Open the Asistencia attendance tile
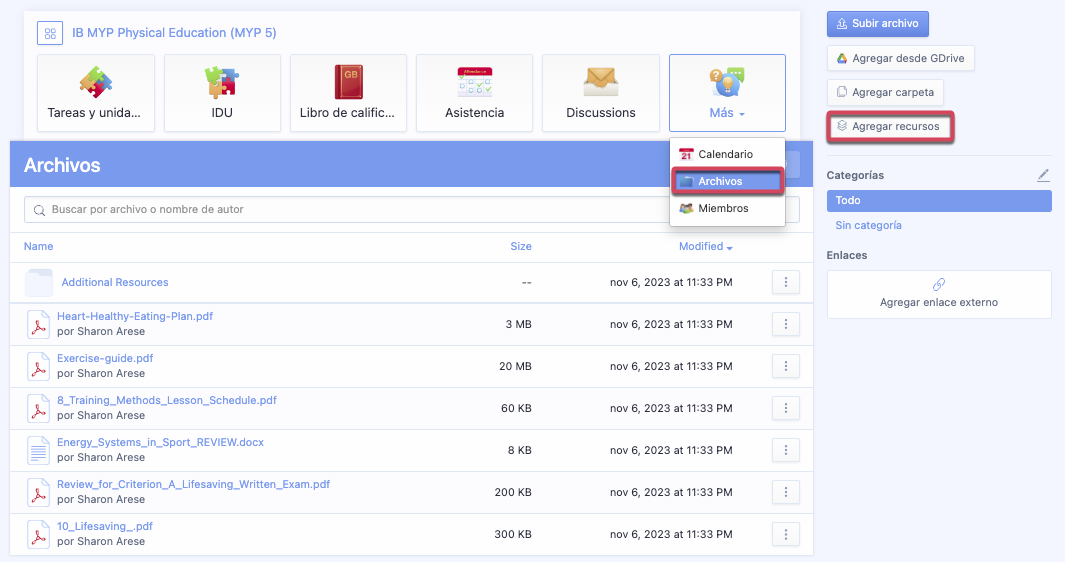Viewport: 1065px width, 562px height. [474, 92]
